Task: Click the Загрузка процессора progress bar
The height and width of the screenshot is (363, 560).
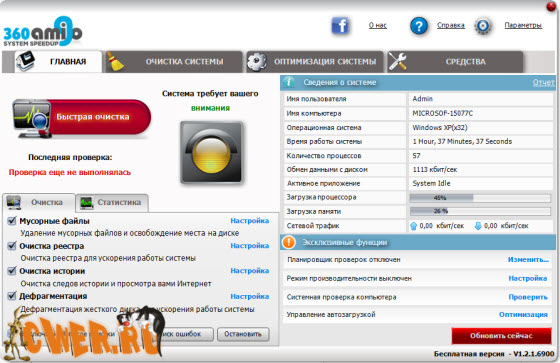Action: [480, 198]
